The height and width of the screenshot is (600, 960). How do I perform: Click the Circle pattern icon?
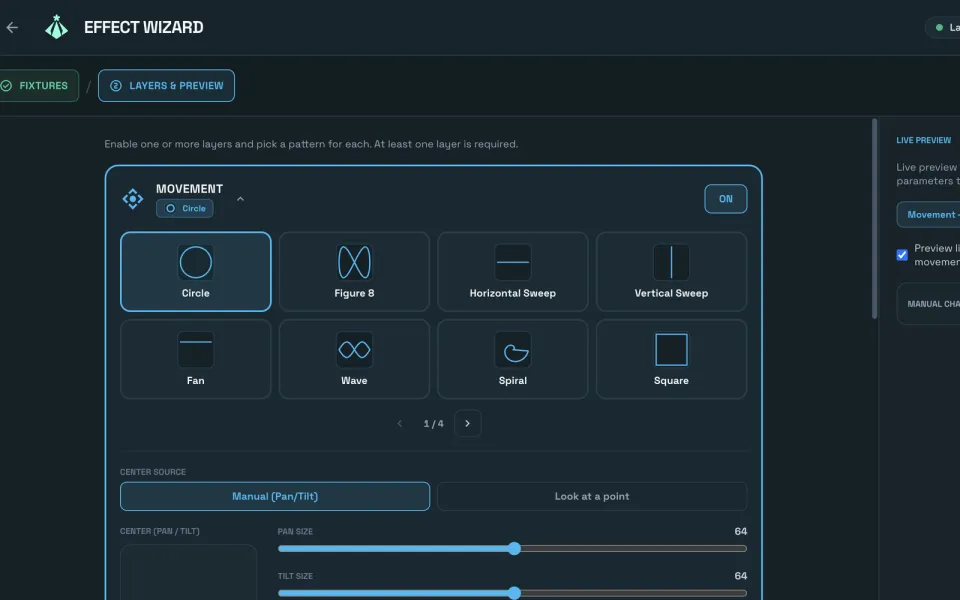click(195, 263)
